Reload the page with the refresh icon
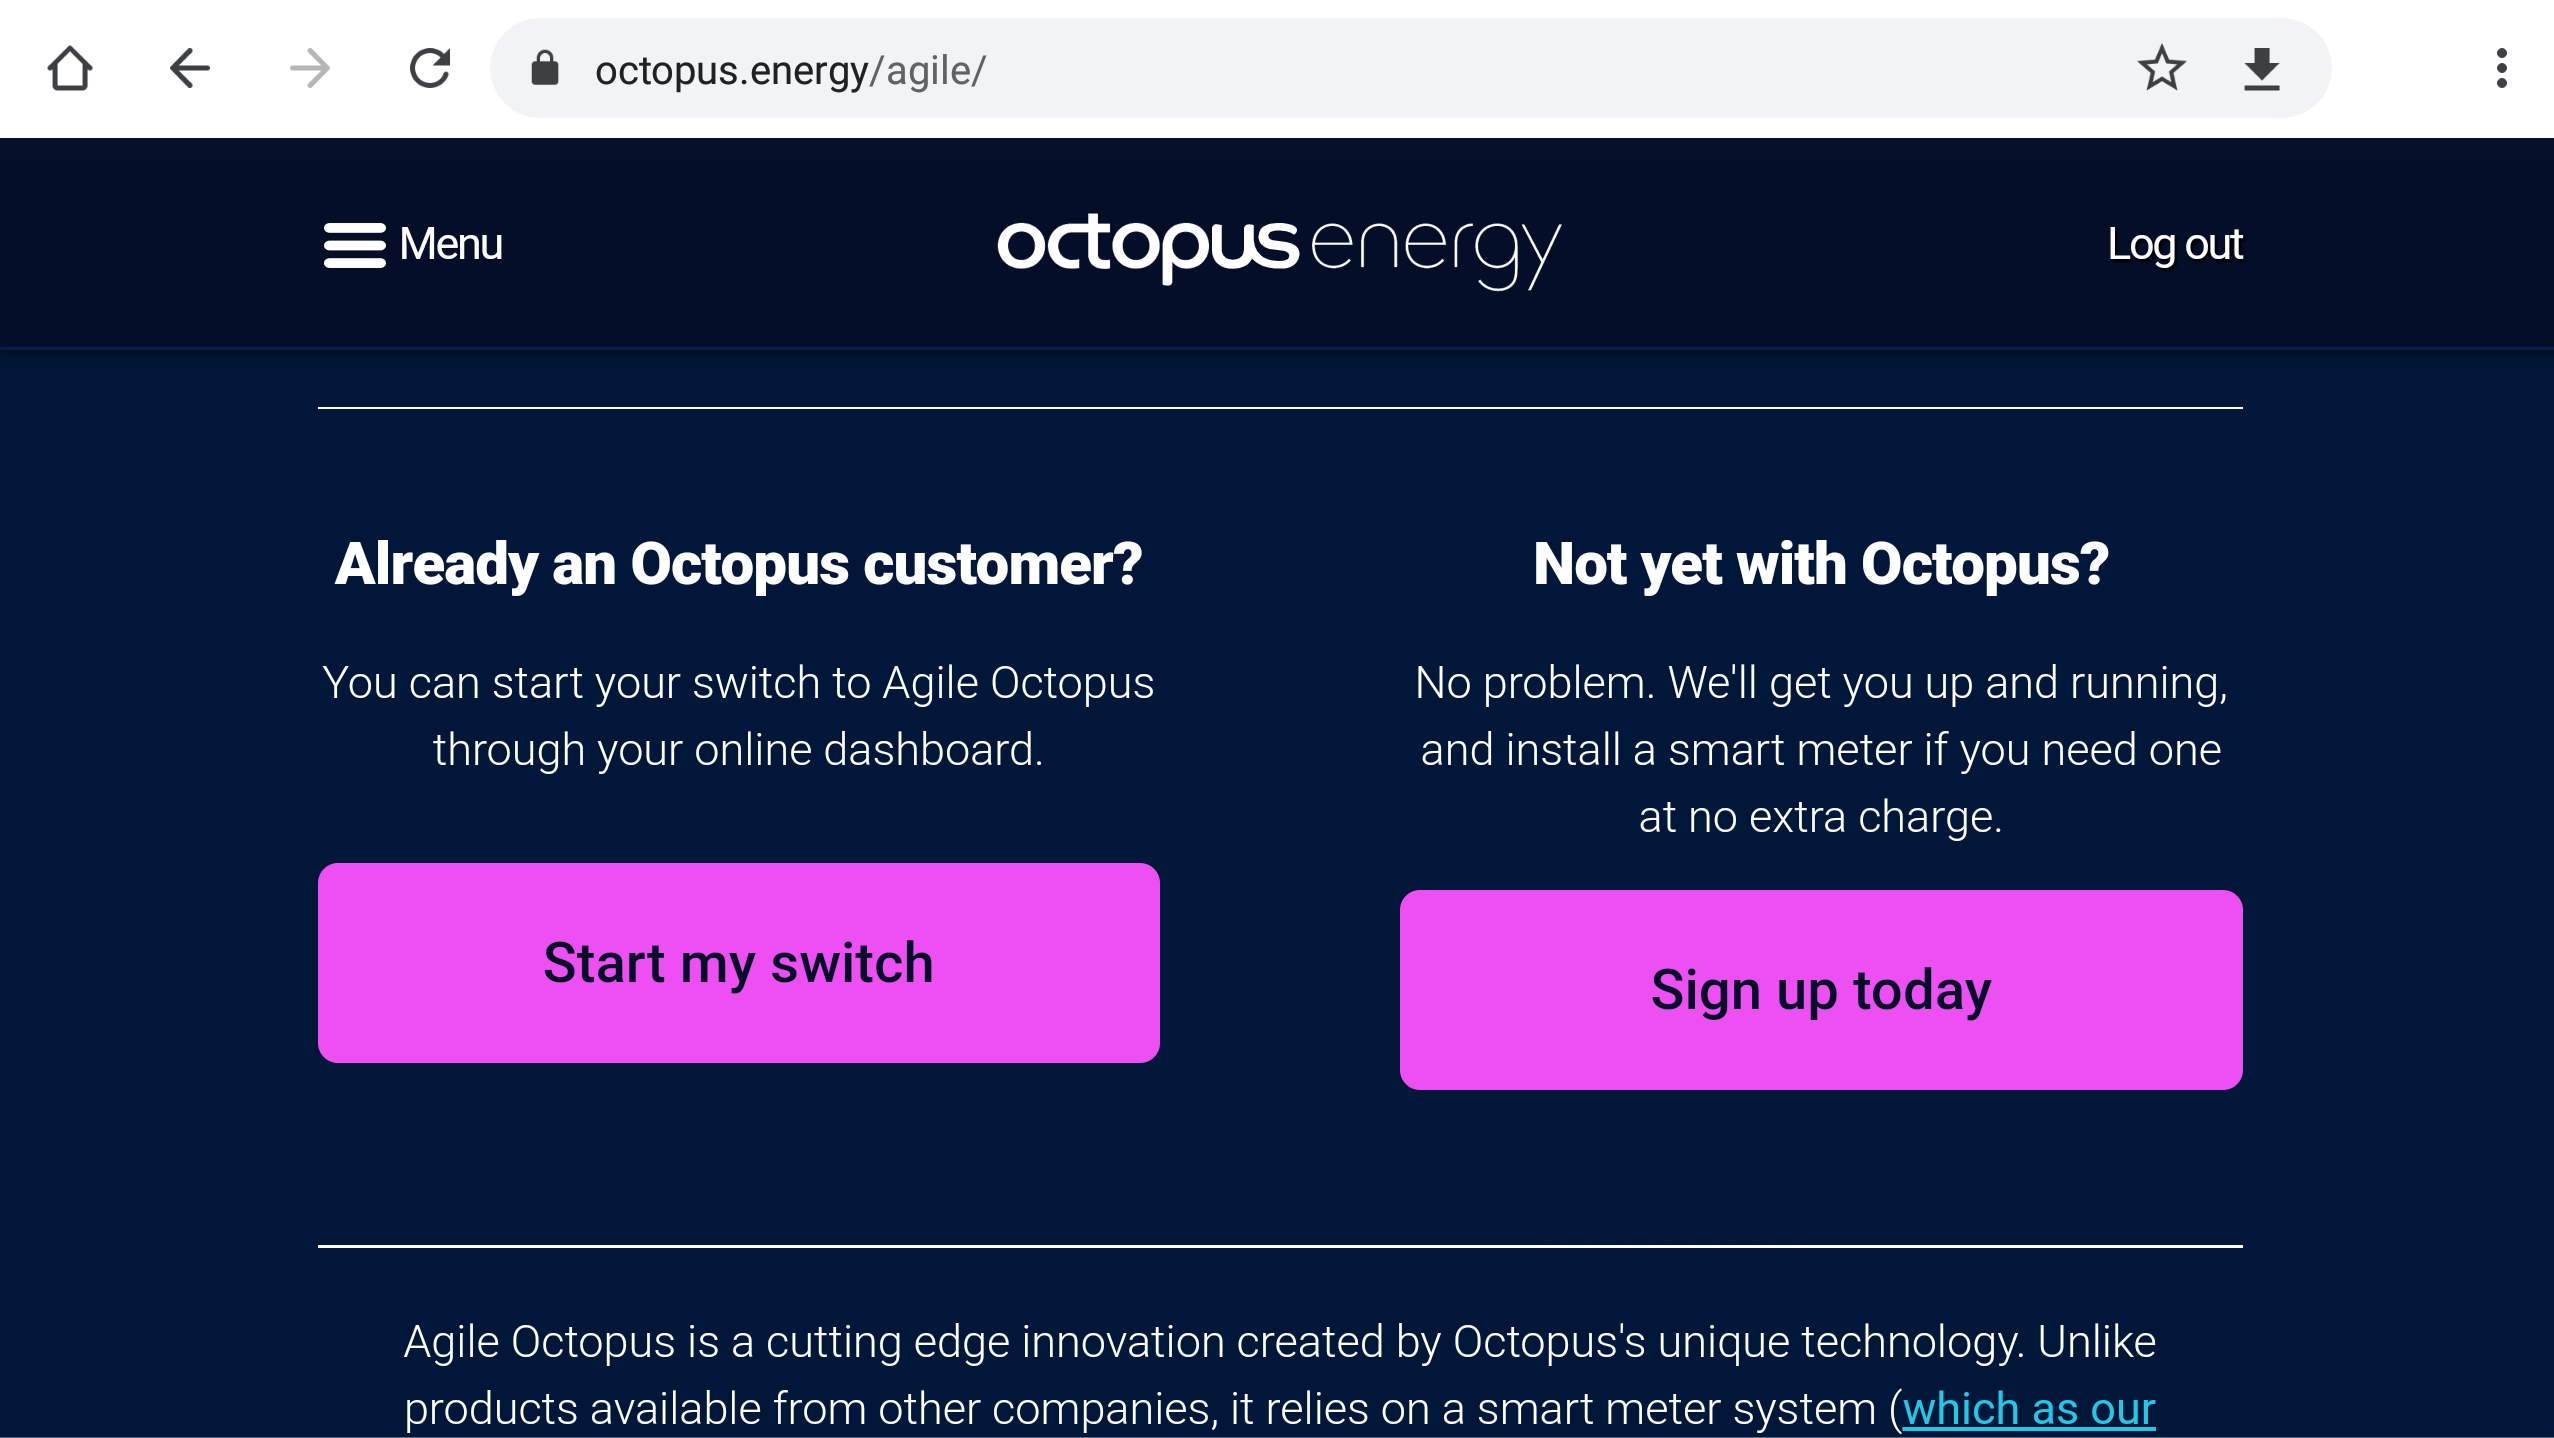2554x1438 pixels. click(430, 69)
